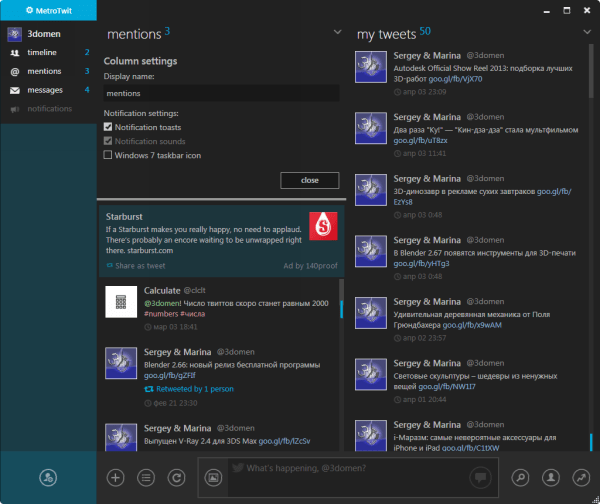Click the add column plus icon
Image resolution: width=600 pixels, height=504 pixels.
[x=115, y=478]
